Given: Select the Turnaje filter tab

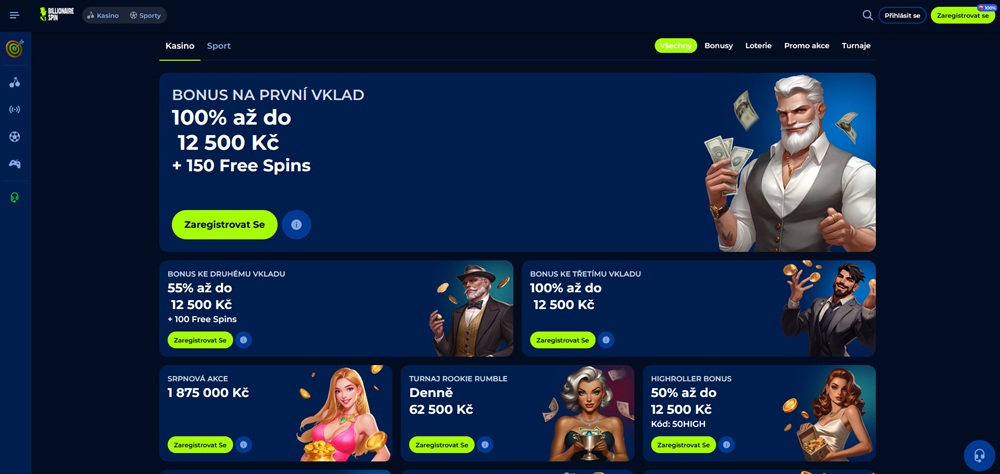Looking at the screenshot, I should click(x=856, y=46).
